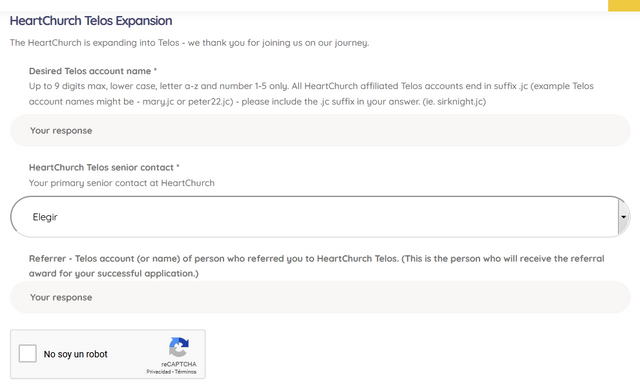
Task: Click the "No soy un robot" label text
Action: coord(76,354)
